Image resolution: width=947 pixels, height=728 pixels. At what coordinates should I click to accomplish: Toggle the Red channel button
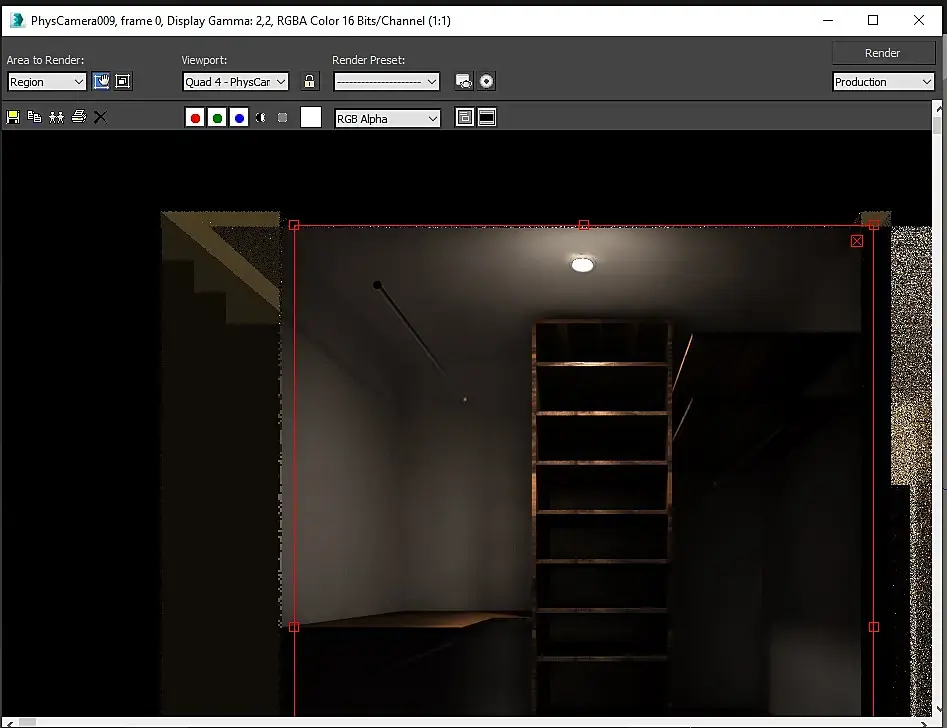[x=194, y=118]
